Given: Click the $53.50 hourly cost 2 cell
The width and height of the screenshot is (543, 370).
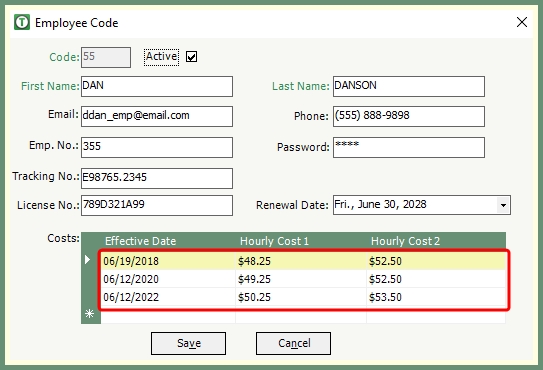Looking at the screenshot, I should pyautogui.click(x=436, y=297).
